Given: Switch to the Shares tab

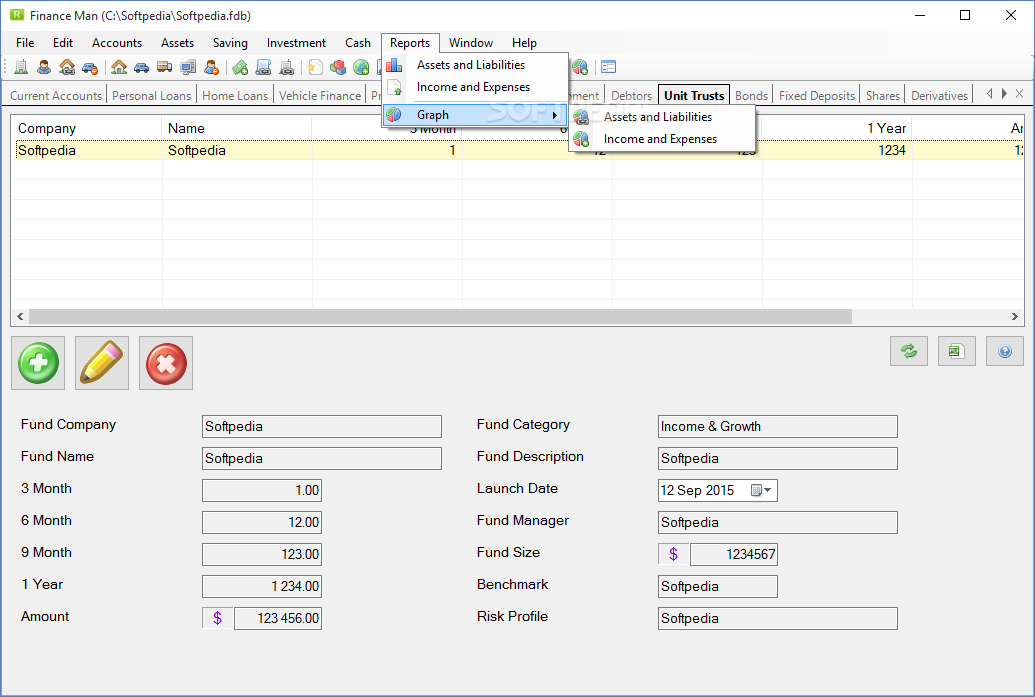Looking at the screenshot, I should coord(883,96).
